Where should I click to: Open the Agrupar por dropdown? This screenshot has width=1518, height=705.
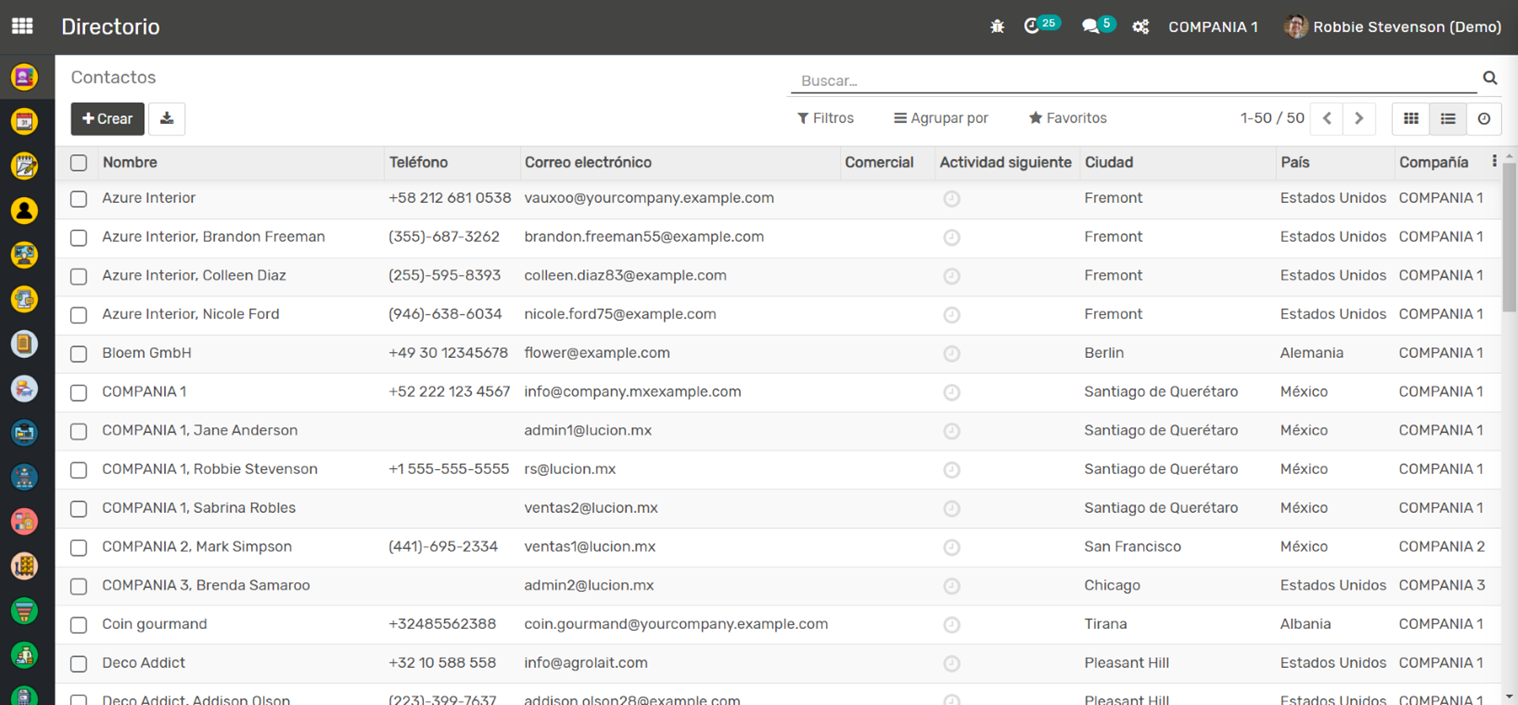point(941,118)
